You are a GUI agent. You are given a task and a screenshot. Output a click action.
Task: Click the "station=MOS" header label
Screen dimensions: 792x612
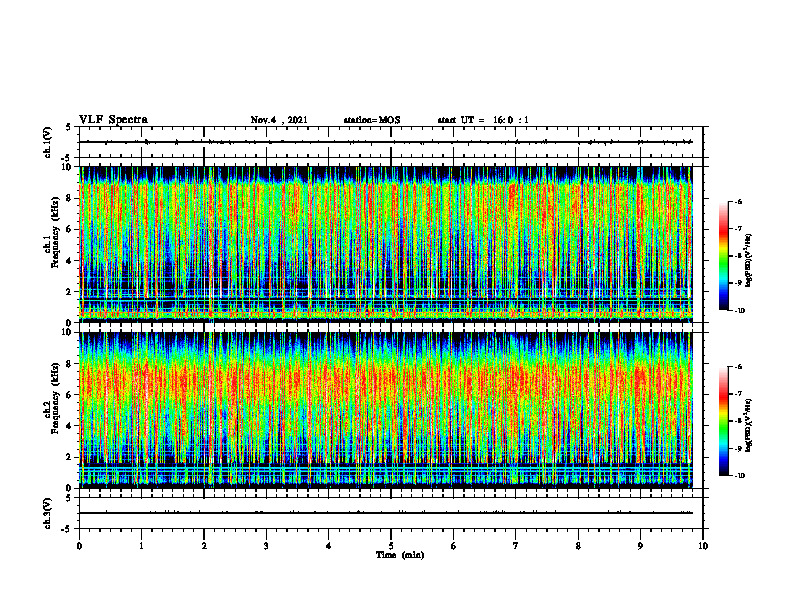[x=372, y=120]
